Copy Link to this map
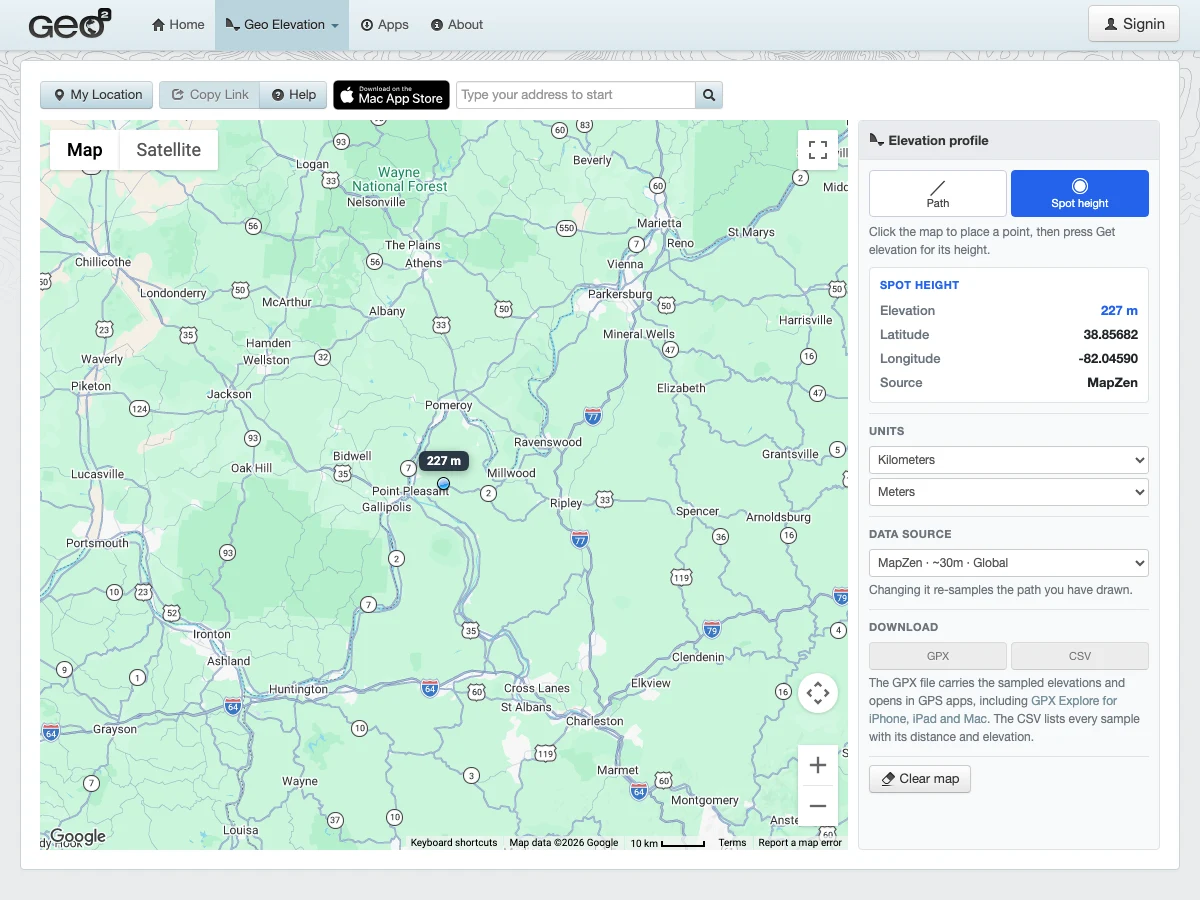This screenshot has height=900, width=1200. 210,95
